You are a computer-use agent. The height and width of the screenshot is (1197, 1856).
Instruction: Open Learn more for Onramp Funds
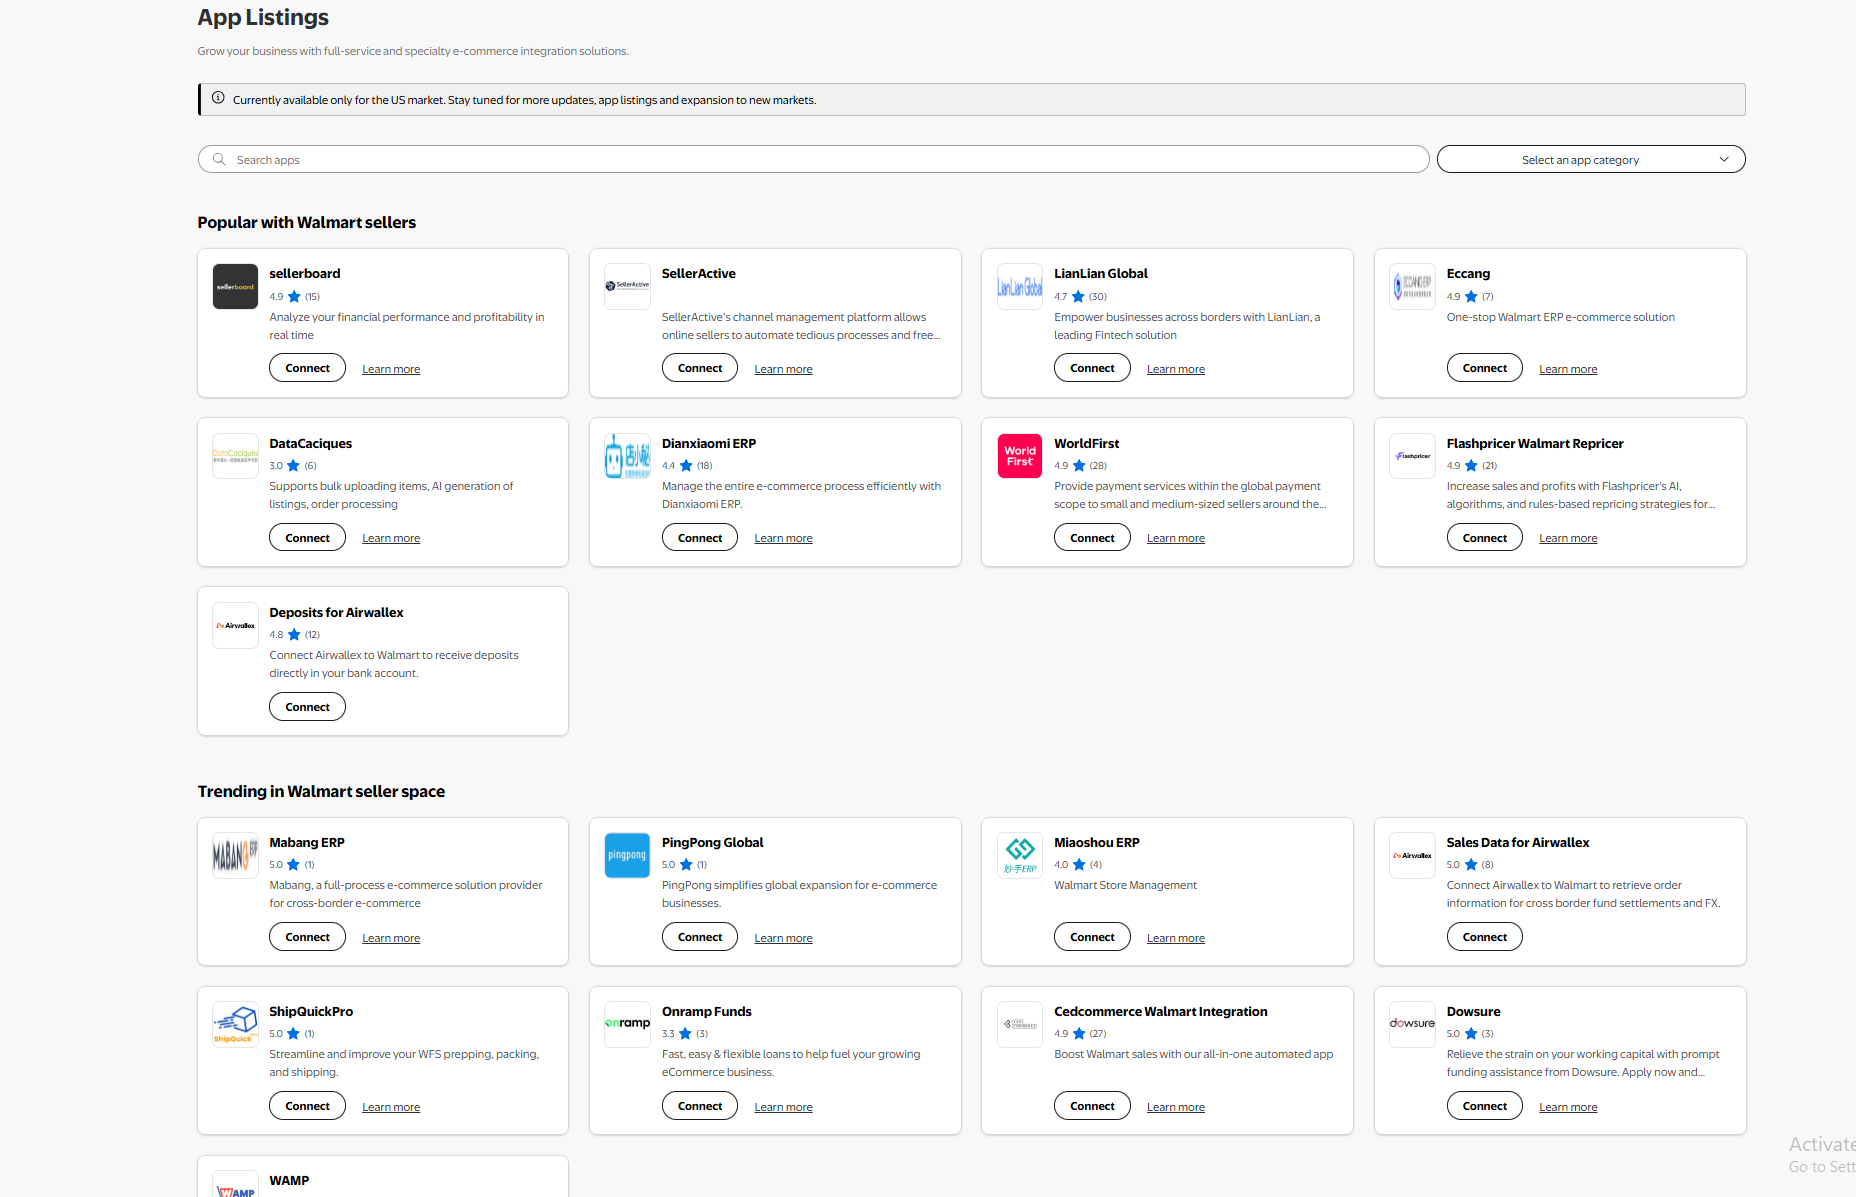(783, 1107)
